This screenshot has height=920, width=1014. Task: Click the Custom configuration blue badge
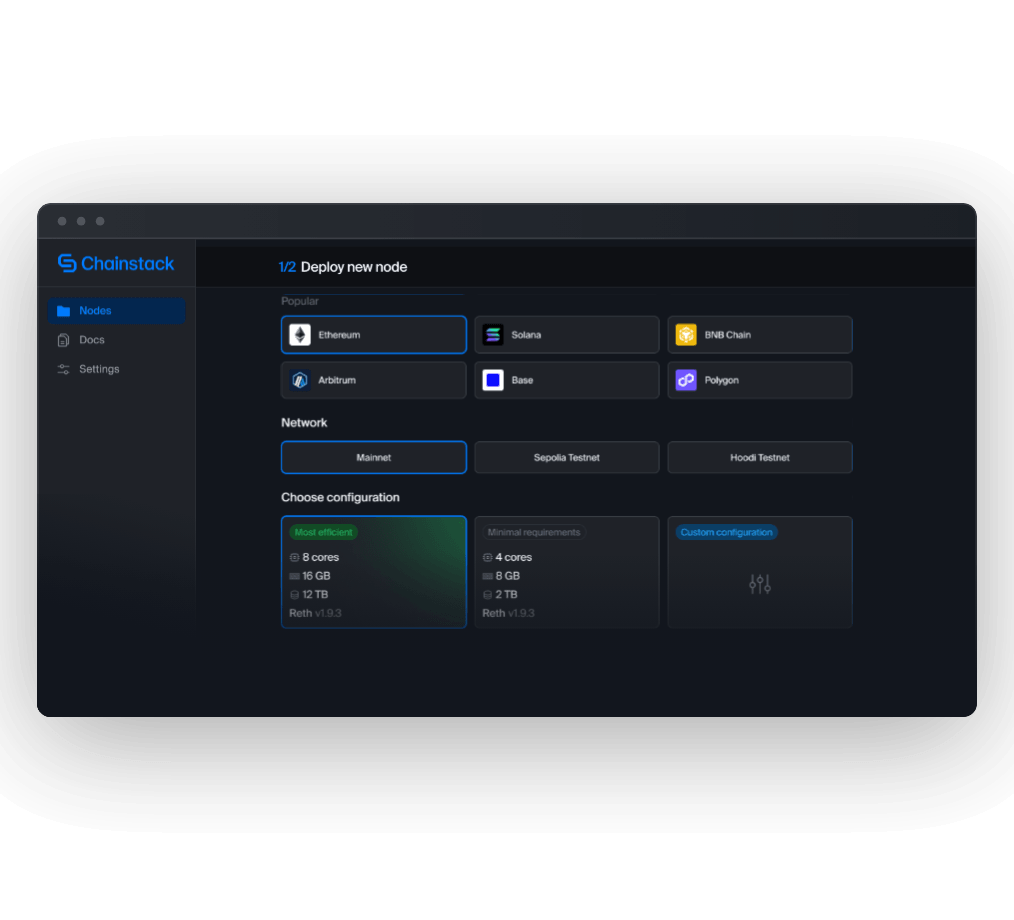(726, 533)
